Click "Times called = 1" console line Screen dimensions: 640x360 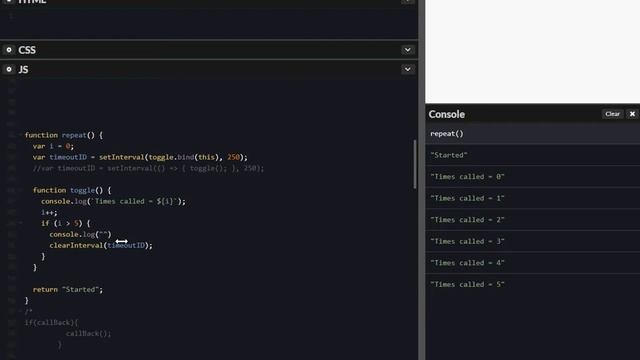click(x=533, y=198)
